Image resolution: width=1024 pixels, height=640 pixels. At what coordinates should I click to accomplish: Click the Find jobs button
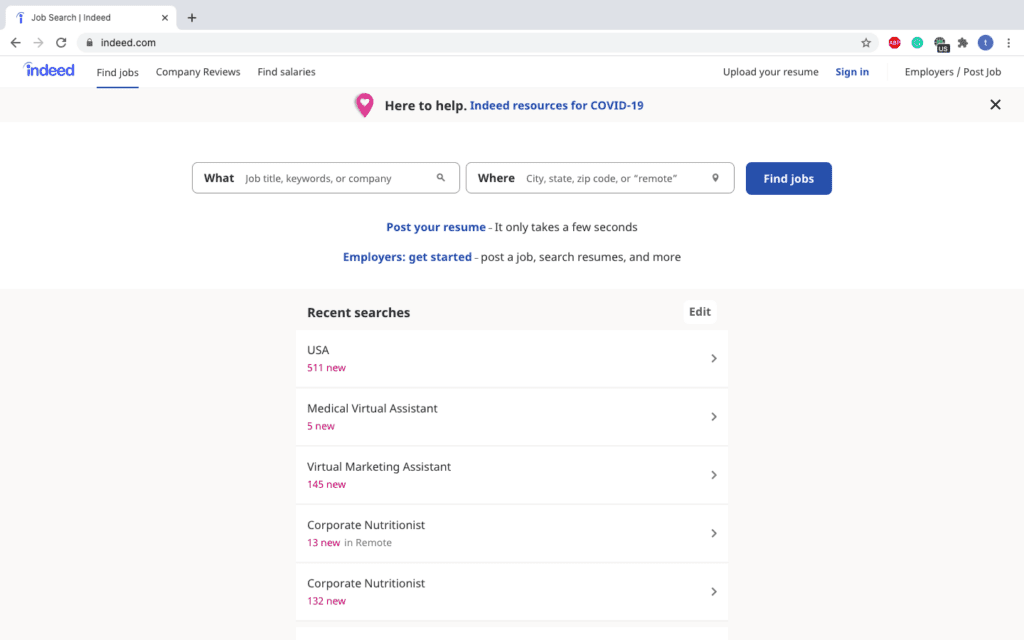pos(788,177)
